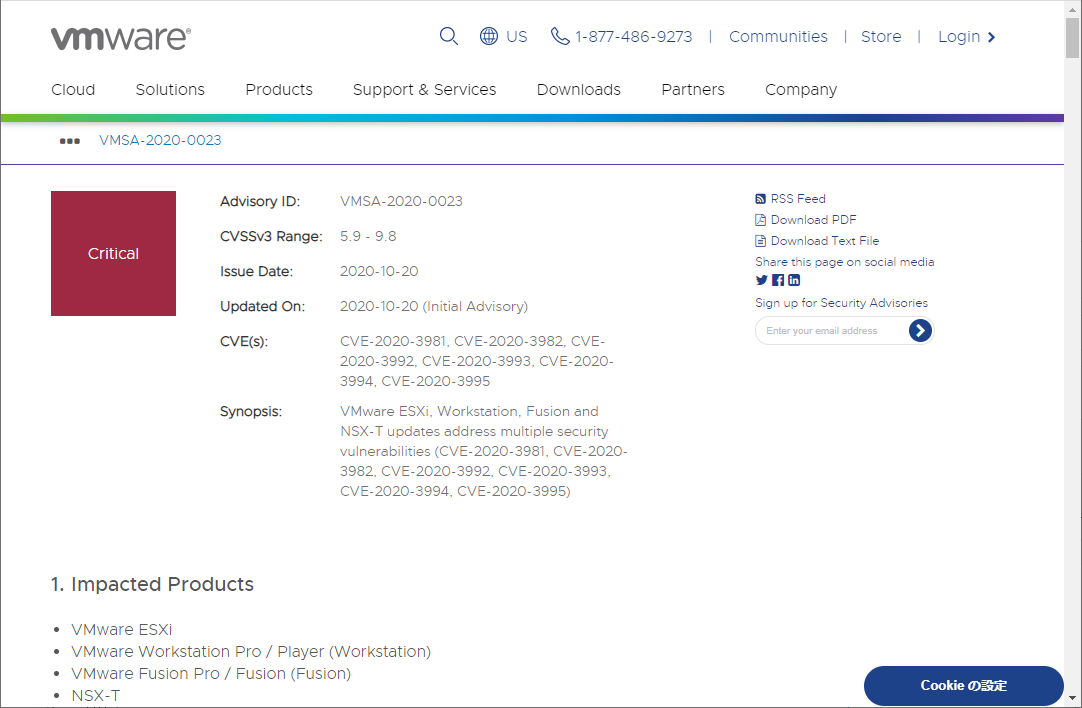Click the '2020-10-20 (Initial Advisory)' text
The width and height of the screenshot is (1082, 708).
[x=433, y=306]
